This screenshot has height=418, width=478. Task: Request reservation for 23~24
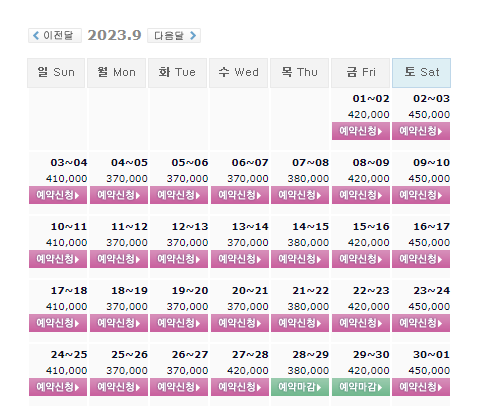421,323
